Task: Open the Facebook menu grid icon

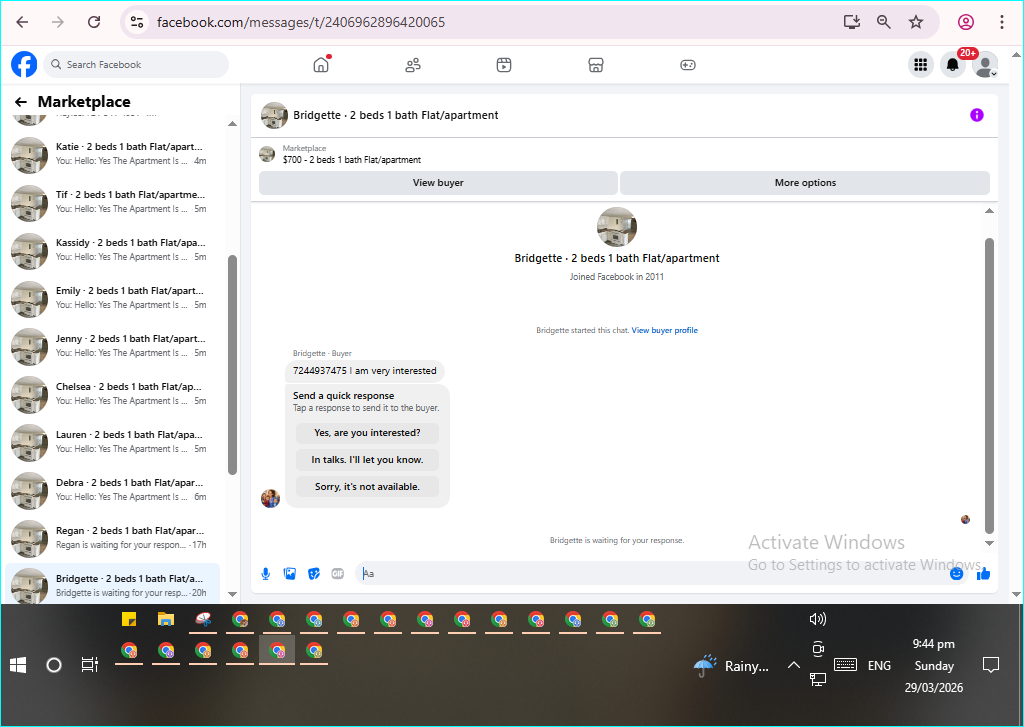Action: (x=921, y=65)
